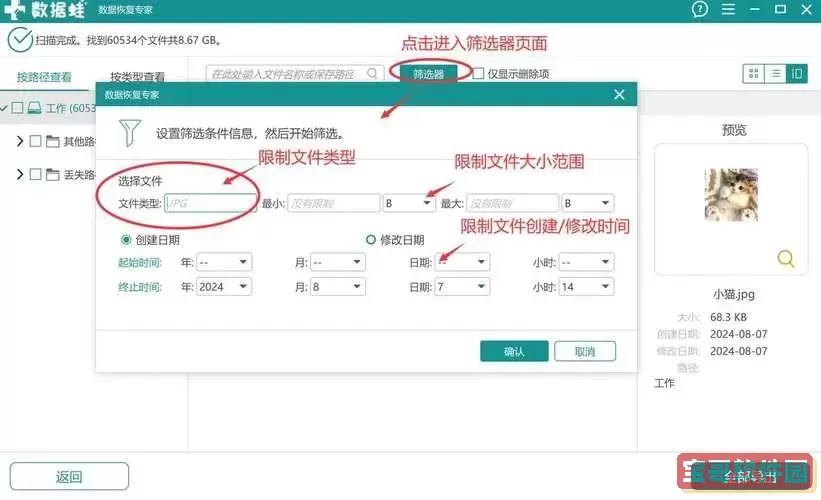Expand the 其他路径 tree node
Image resolution: width=821 pixels, height=500 pixels.
click(x=20, y=141)
